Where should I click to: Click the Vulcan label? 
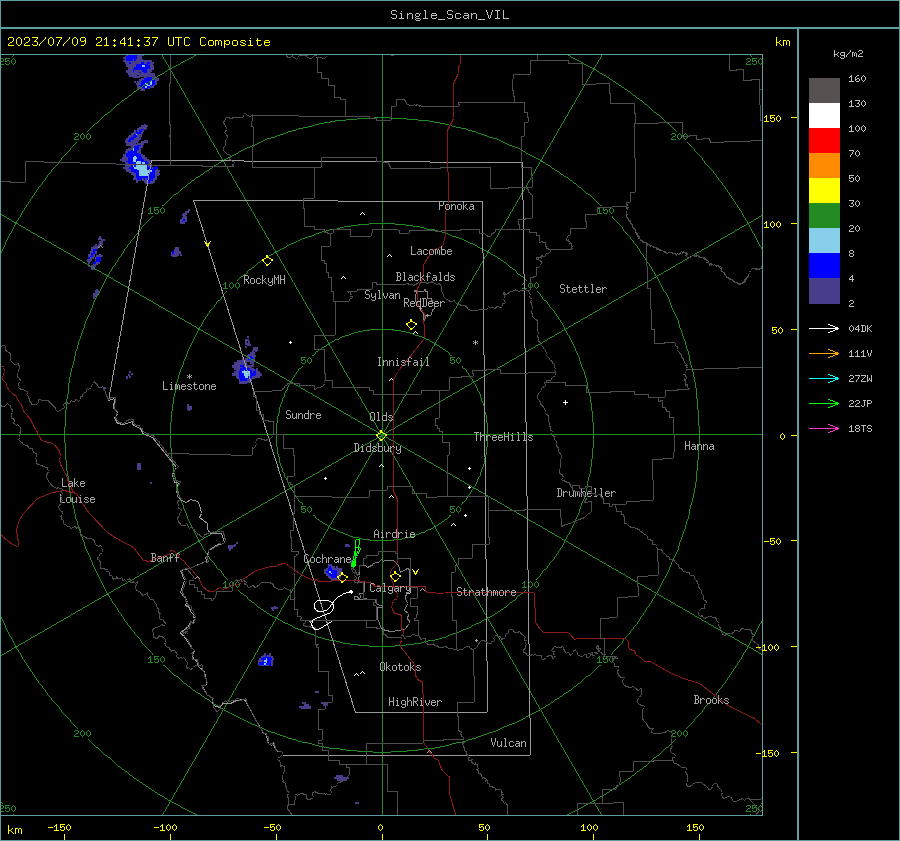508,743
